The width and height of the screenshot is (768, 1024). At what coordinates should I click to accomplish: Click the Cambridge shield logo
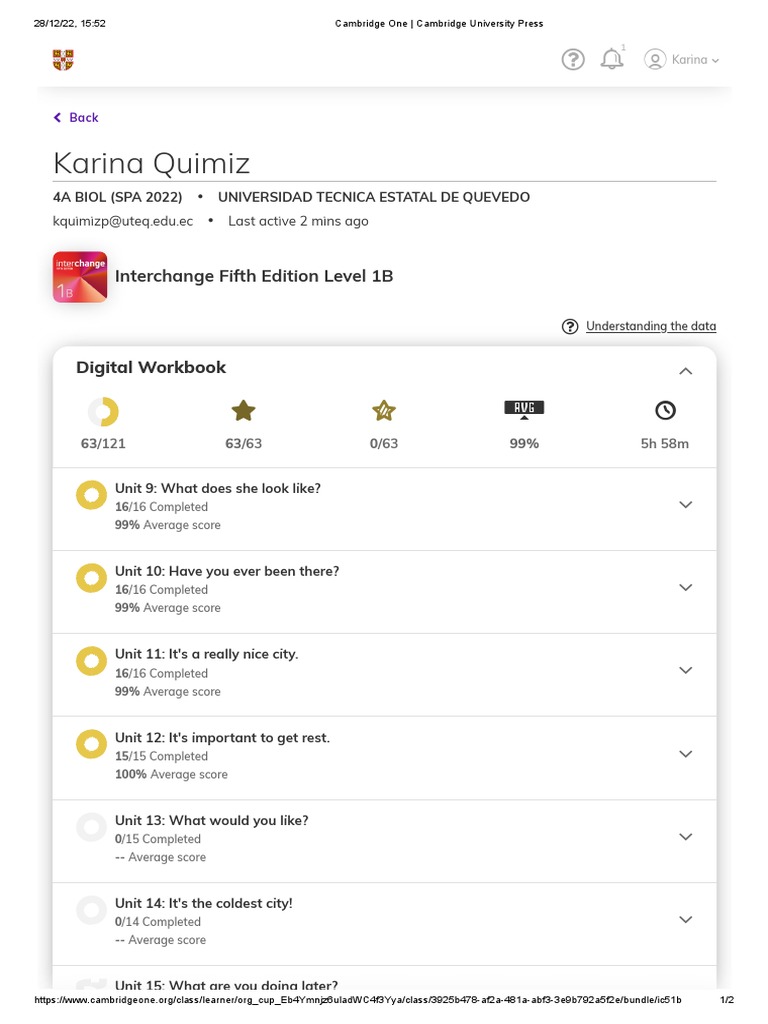tap(63, 60)
